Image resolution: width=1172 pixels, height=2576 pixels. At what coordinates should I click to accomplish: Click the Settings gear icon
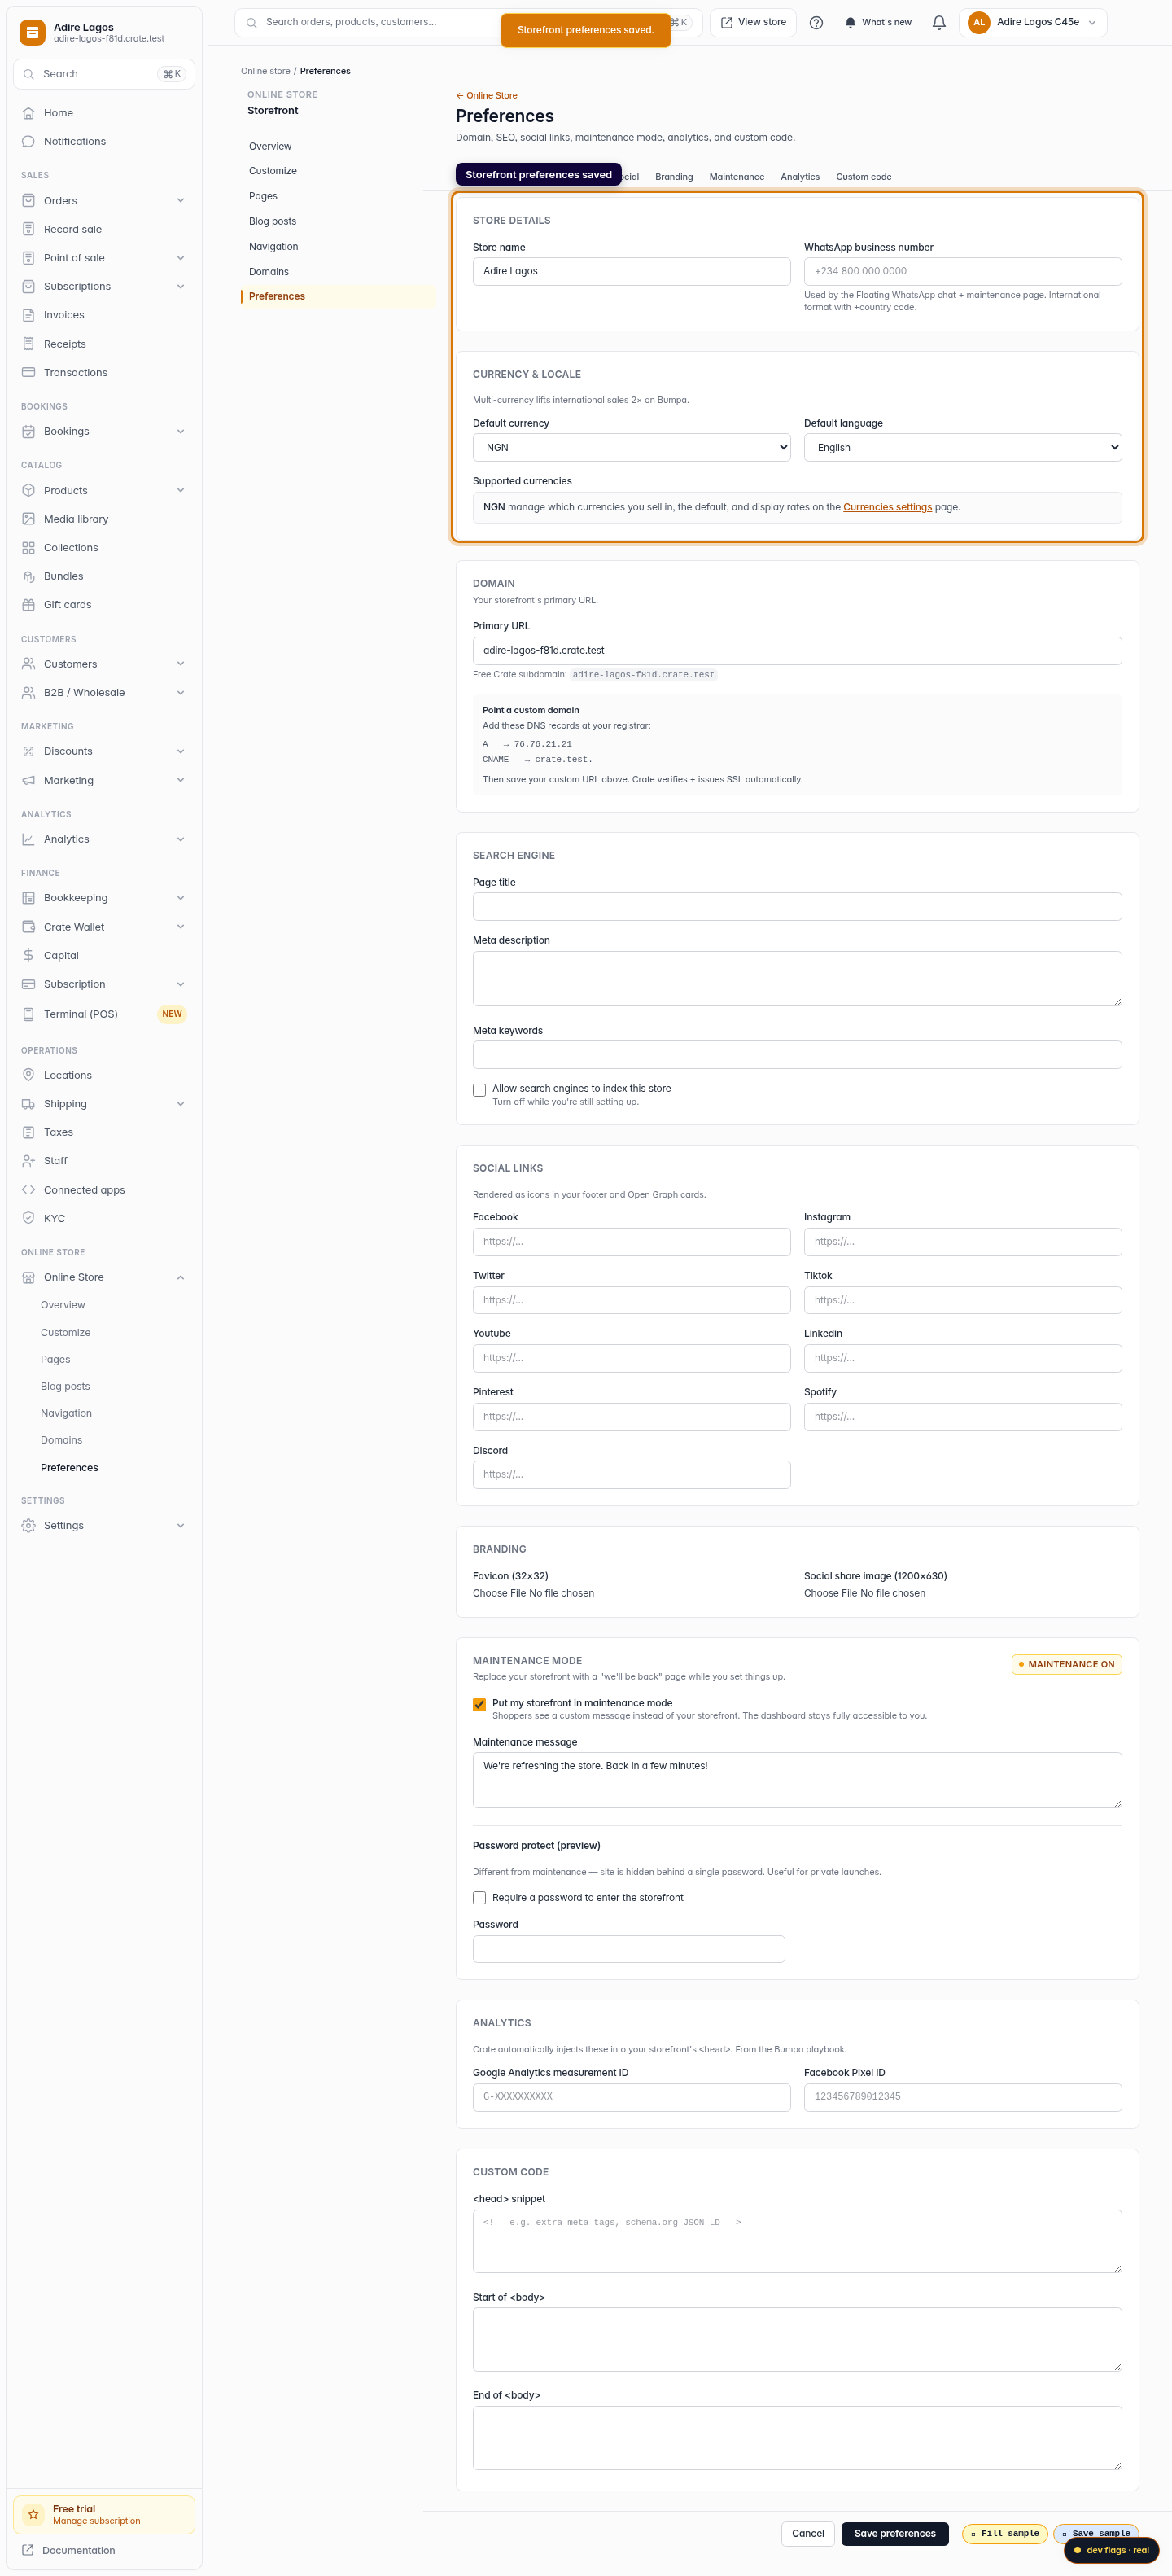28,1525
